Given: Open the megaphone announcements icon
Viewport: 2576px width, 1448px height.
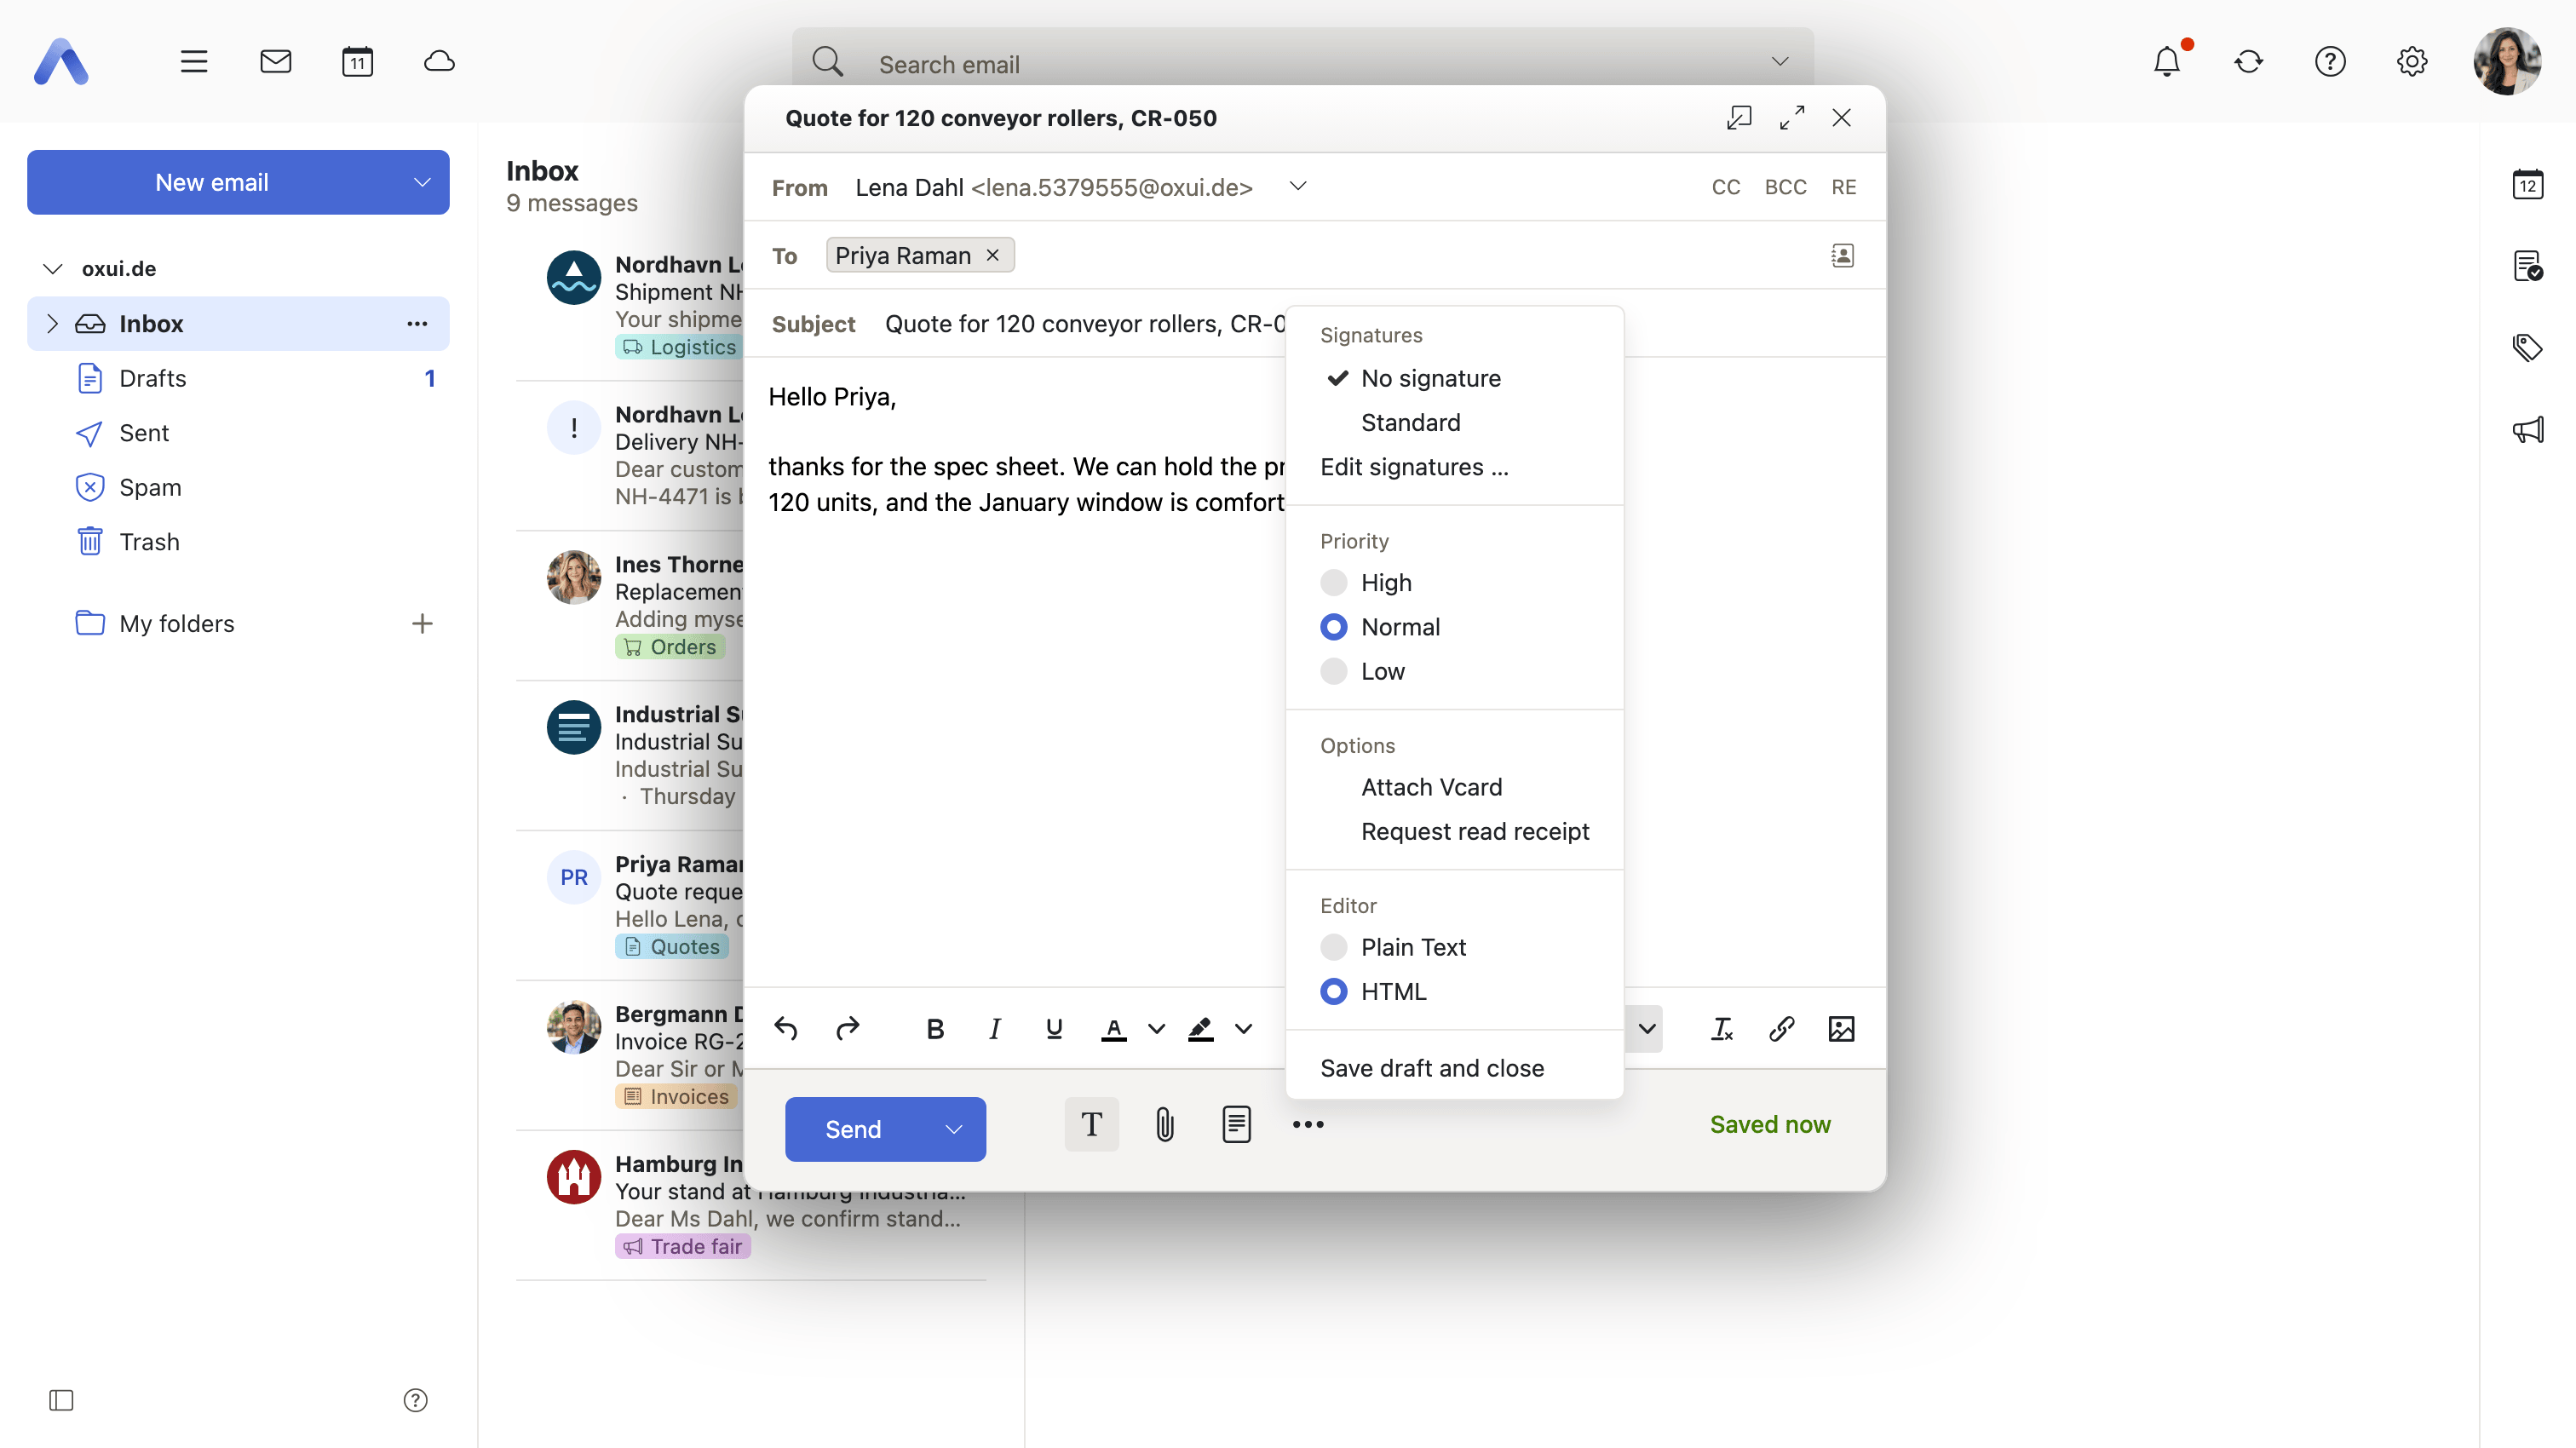Looking at the screenshot, I should 2528,430.
